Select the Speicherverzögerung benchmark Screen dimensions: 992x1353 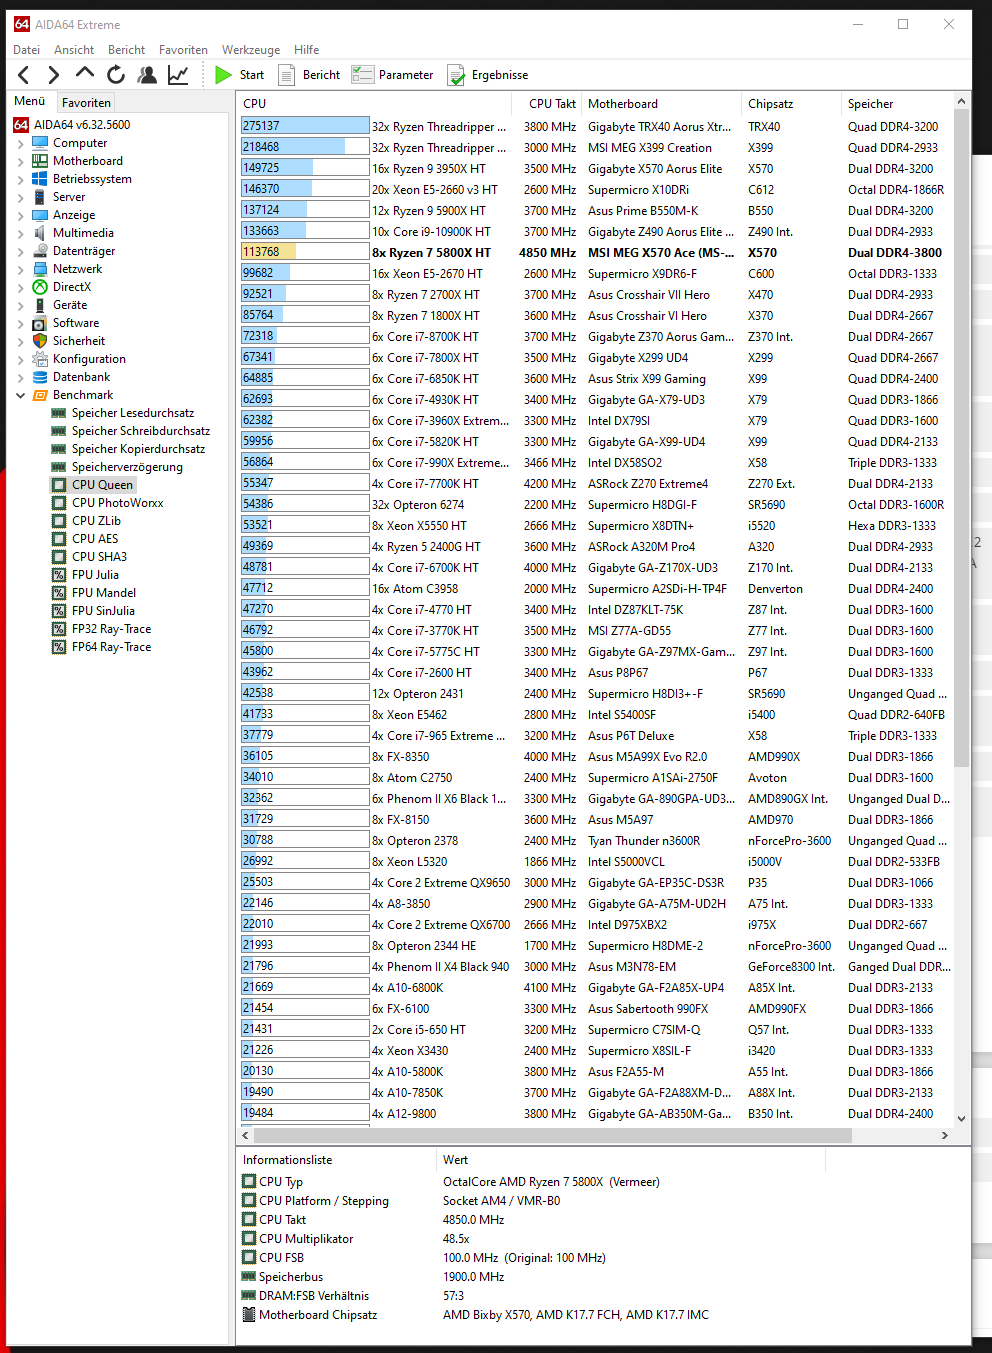pos(127,467)
